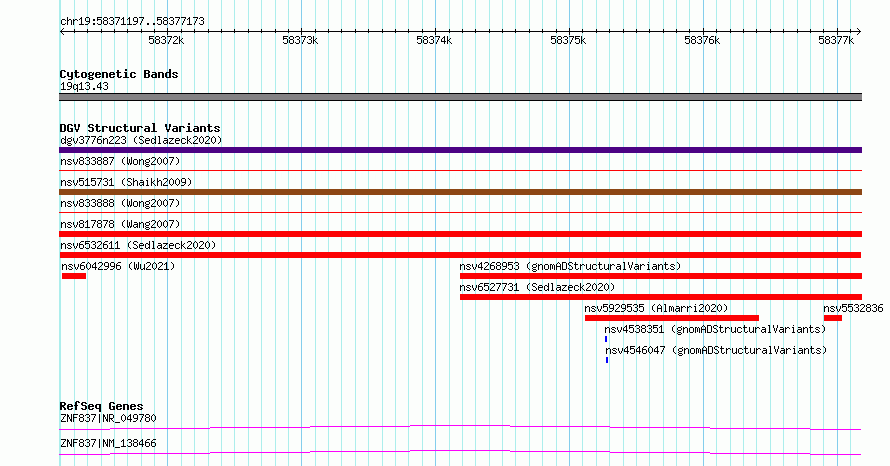Viewport: 890px width, 466px height.
Task: Select the nsv4538351 blue tick marker
Action: (x=606, y=339)
